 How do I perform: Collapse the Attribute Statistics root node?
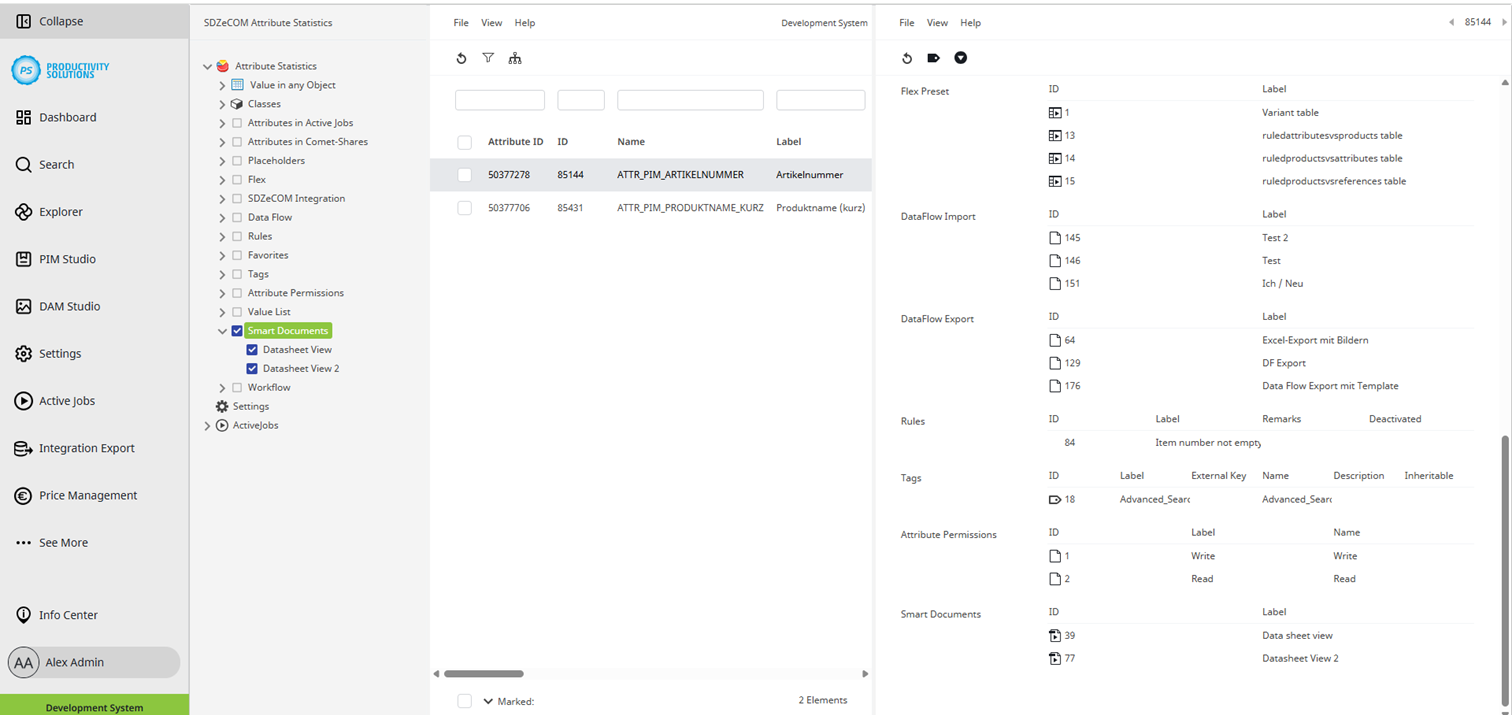click(x=207, y=66)
